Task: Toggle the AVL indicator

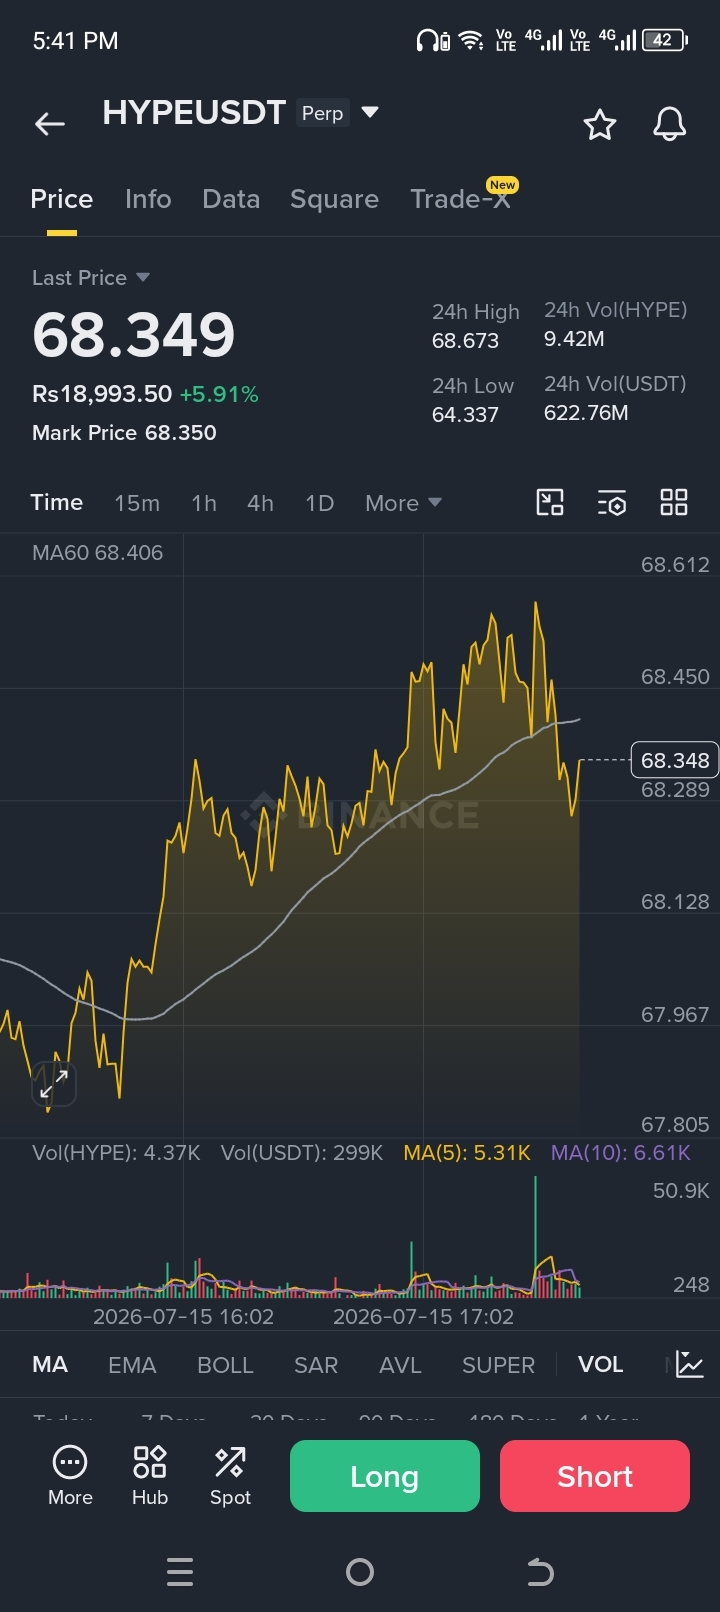Action: pos(400,1365)
